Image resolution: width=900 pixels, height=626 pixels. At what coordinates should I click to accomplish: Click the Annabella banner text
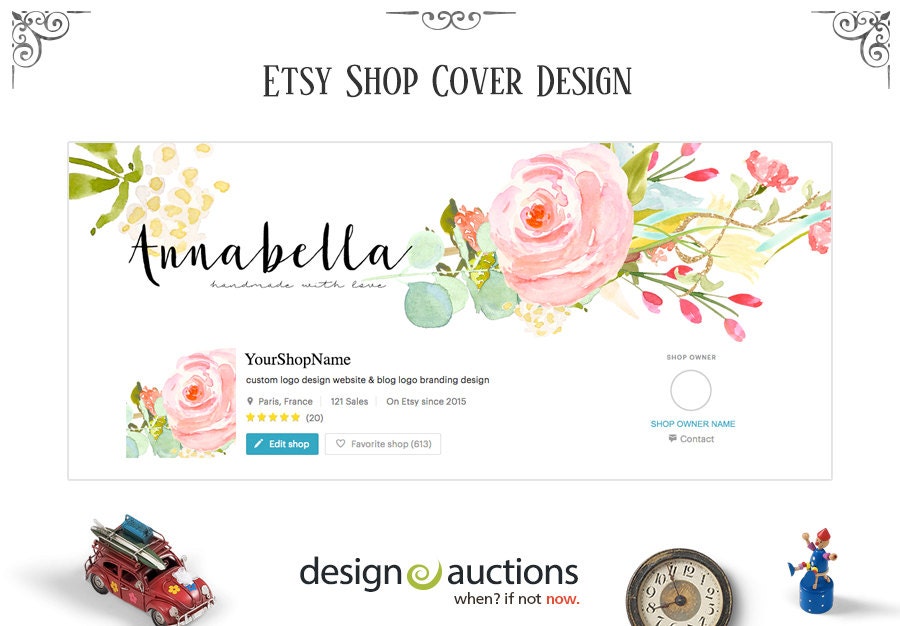(x=270, y=252)
